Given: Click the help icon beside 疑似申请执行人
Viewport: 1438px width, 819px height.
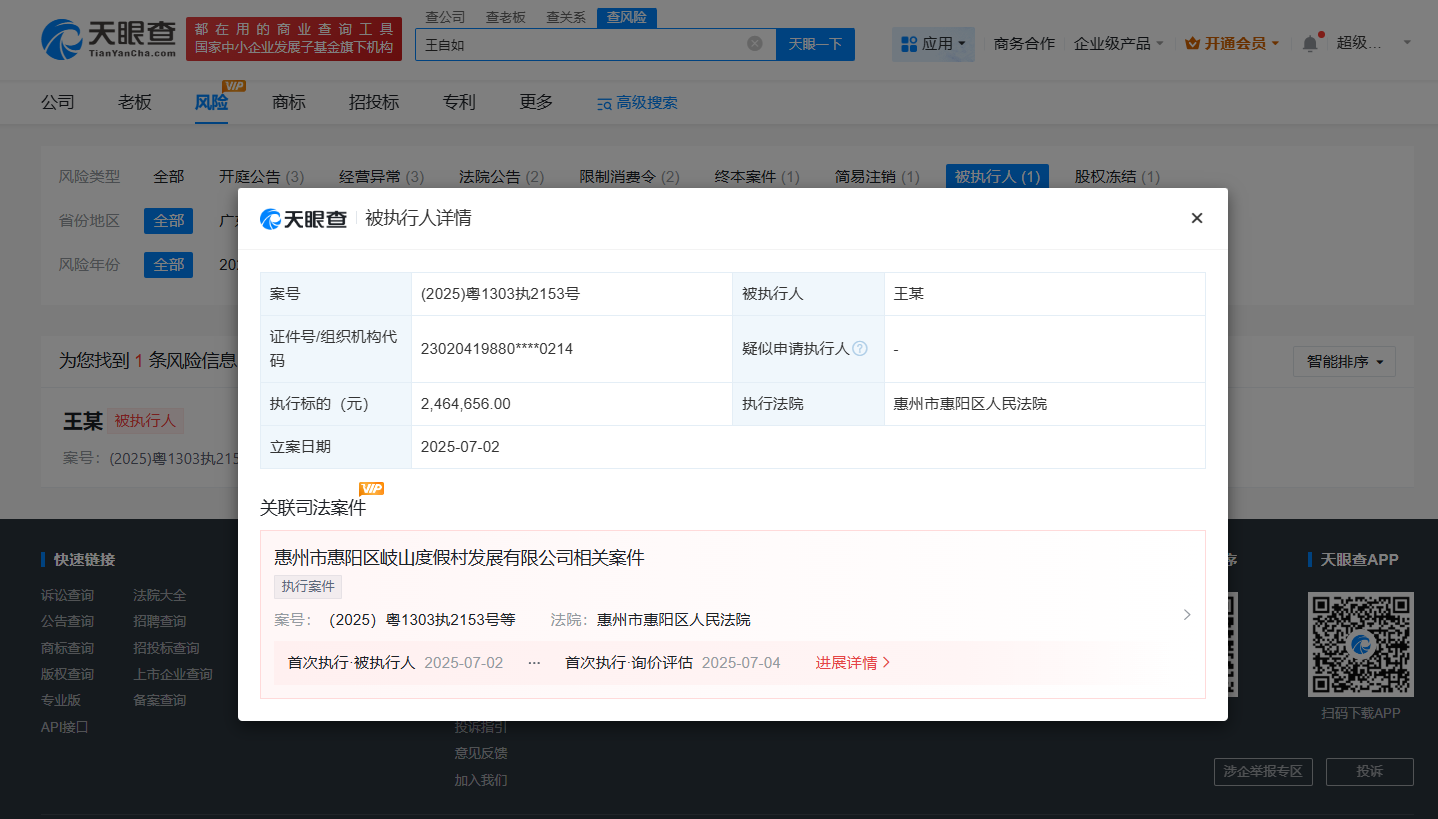Looking at the screenshot, I should 860,349.
